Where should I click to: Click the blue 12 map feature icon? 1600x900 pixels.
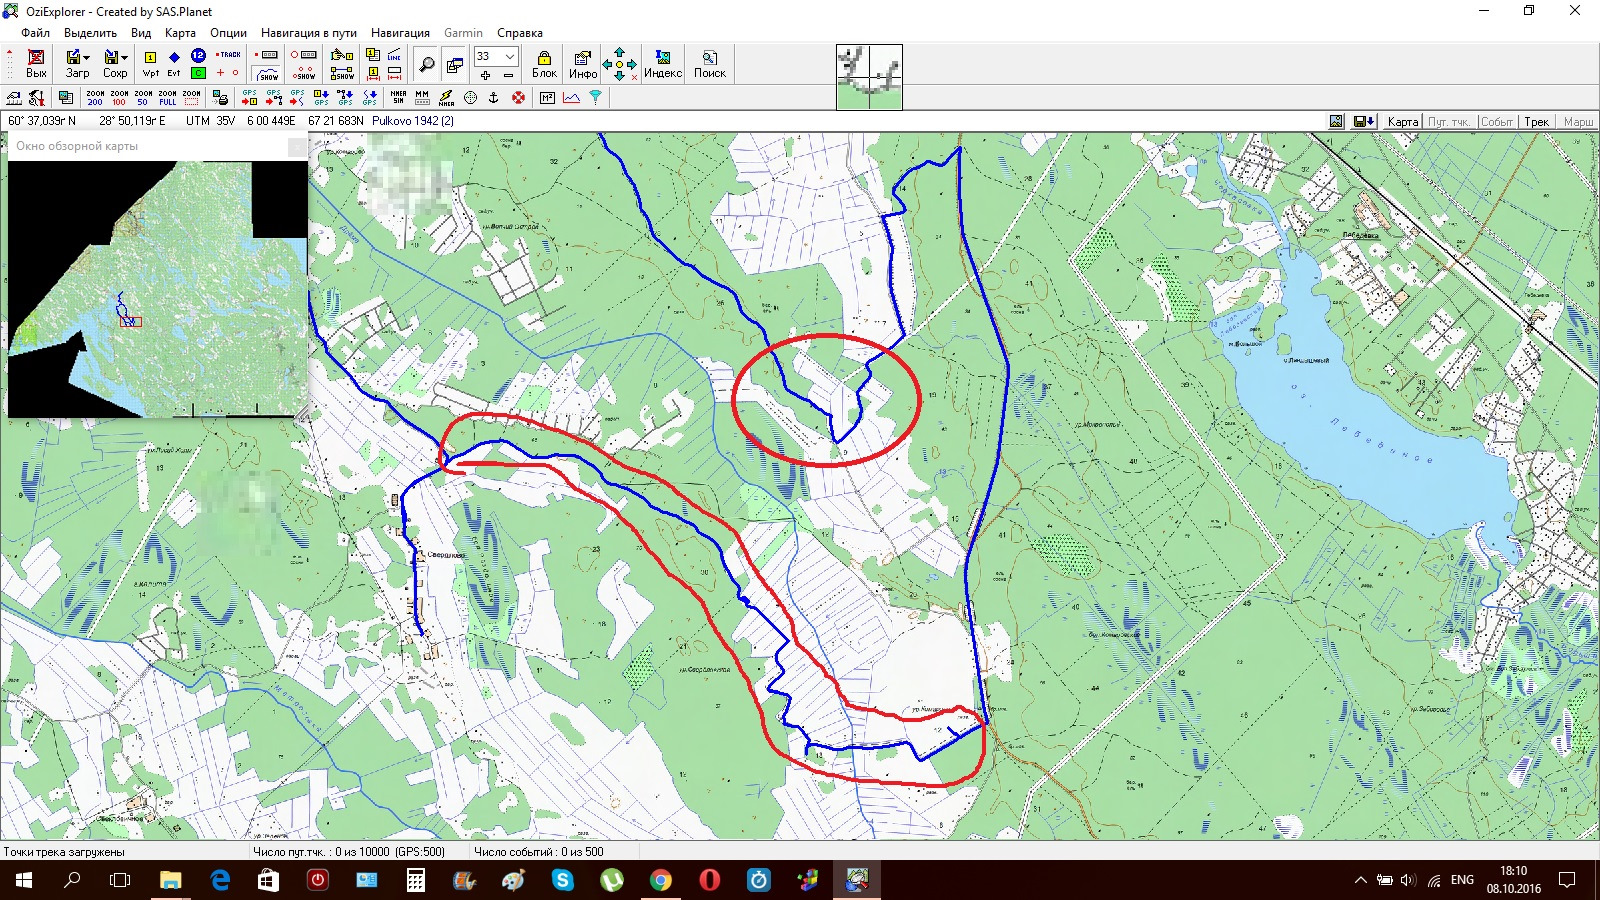click(198, 56)
